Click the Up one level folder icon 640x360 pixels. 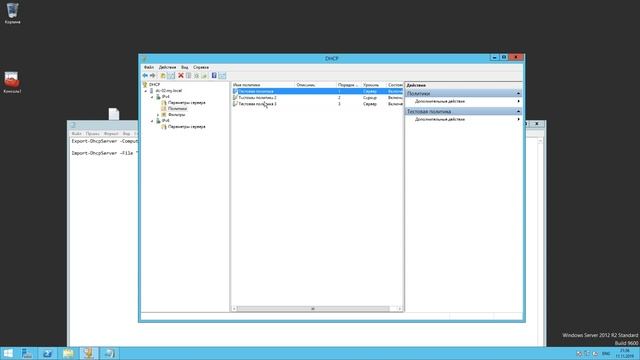(x=163, y=76)
